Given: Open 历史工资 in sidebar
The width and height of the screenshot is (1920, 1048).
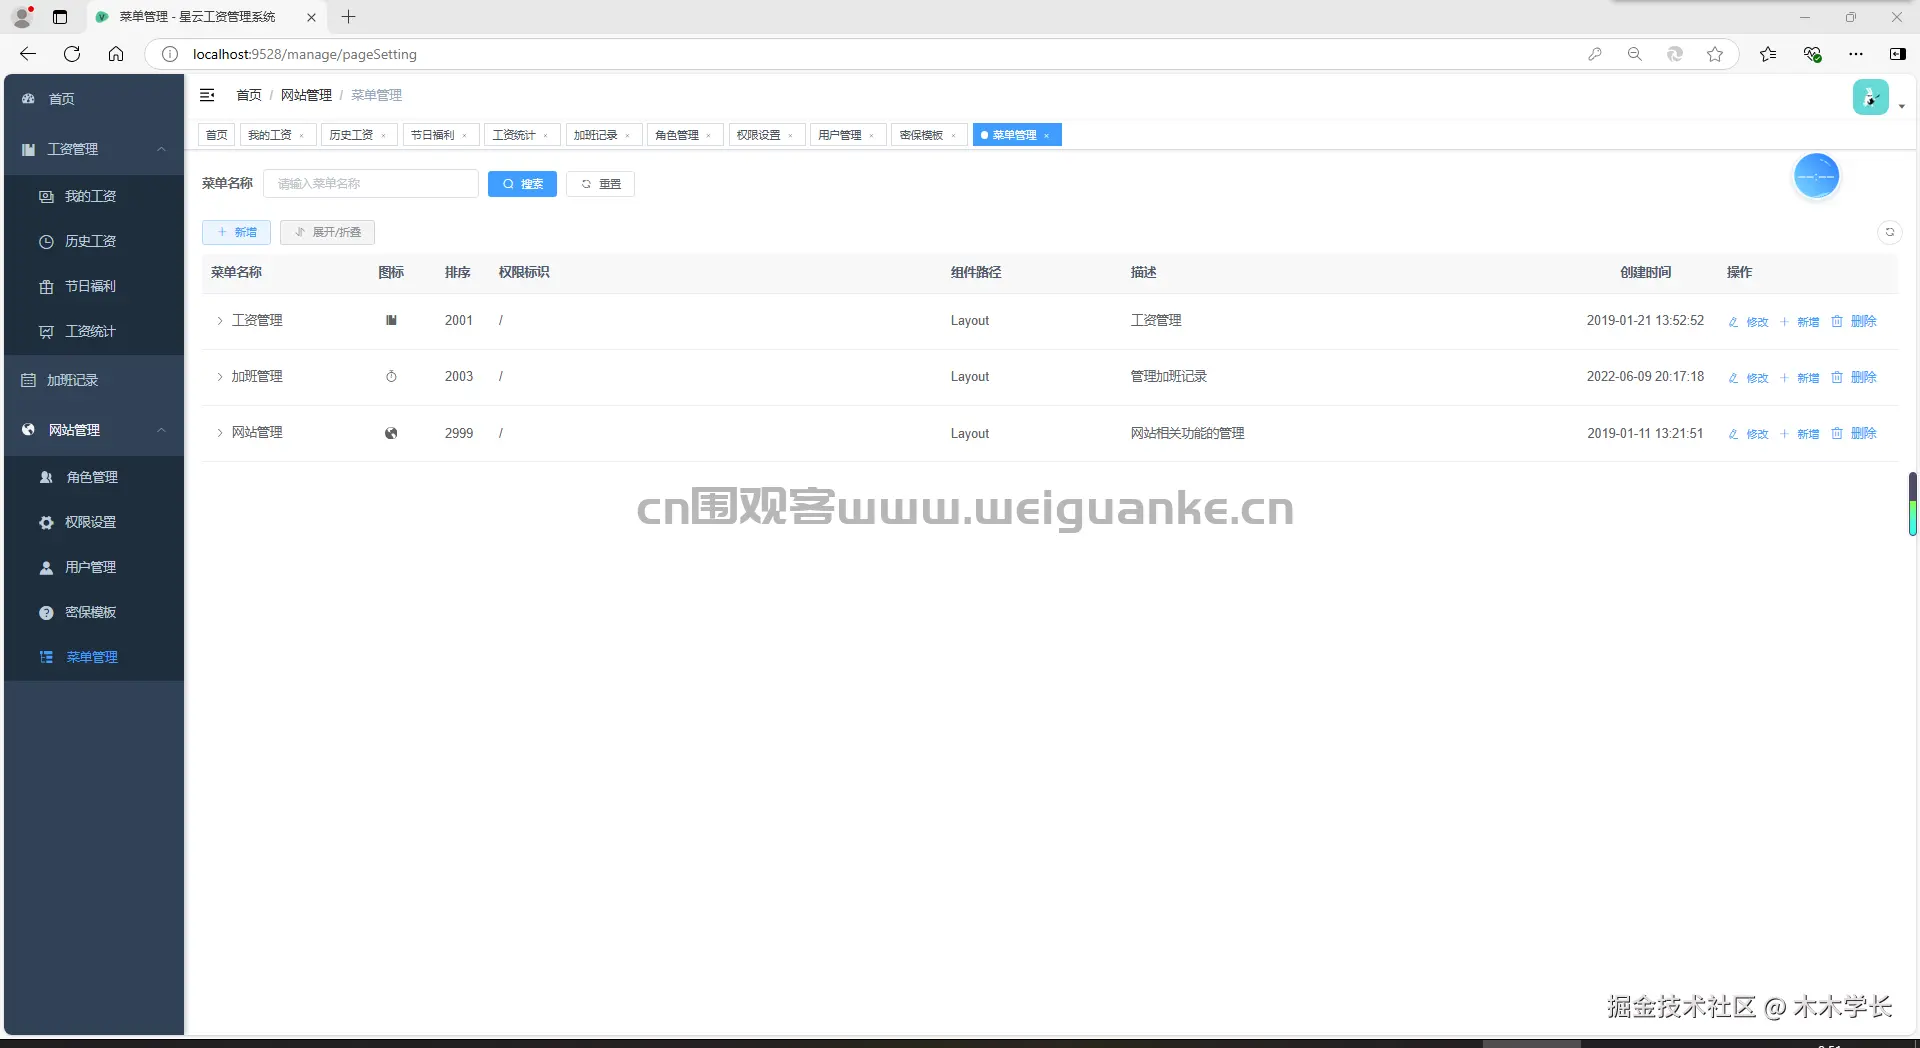Looking at the screenshot, I should (x=94, y=241).
